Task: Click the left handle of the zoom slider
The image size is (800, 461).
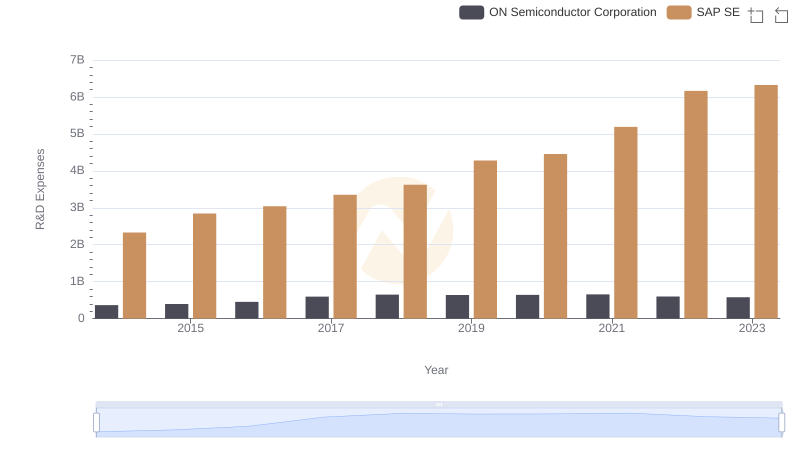Action: click(x=96, y=422)
